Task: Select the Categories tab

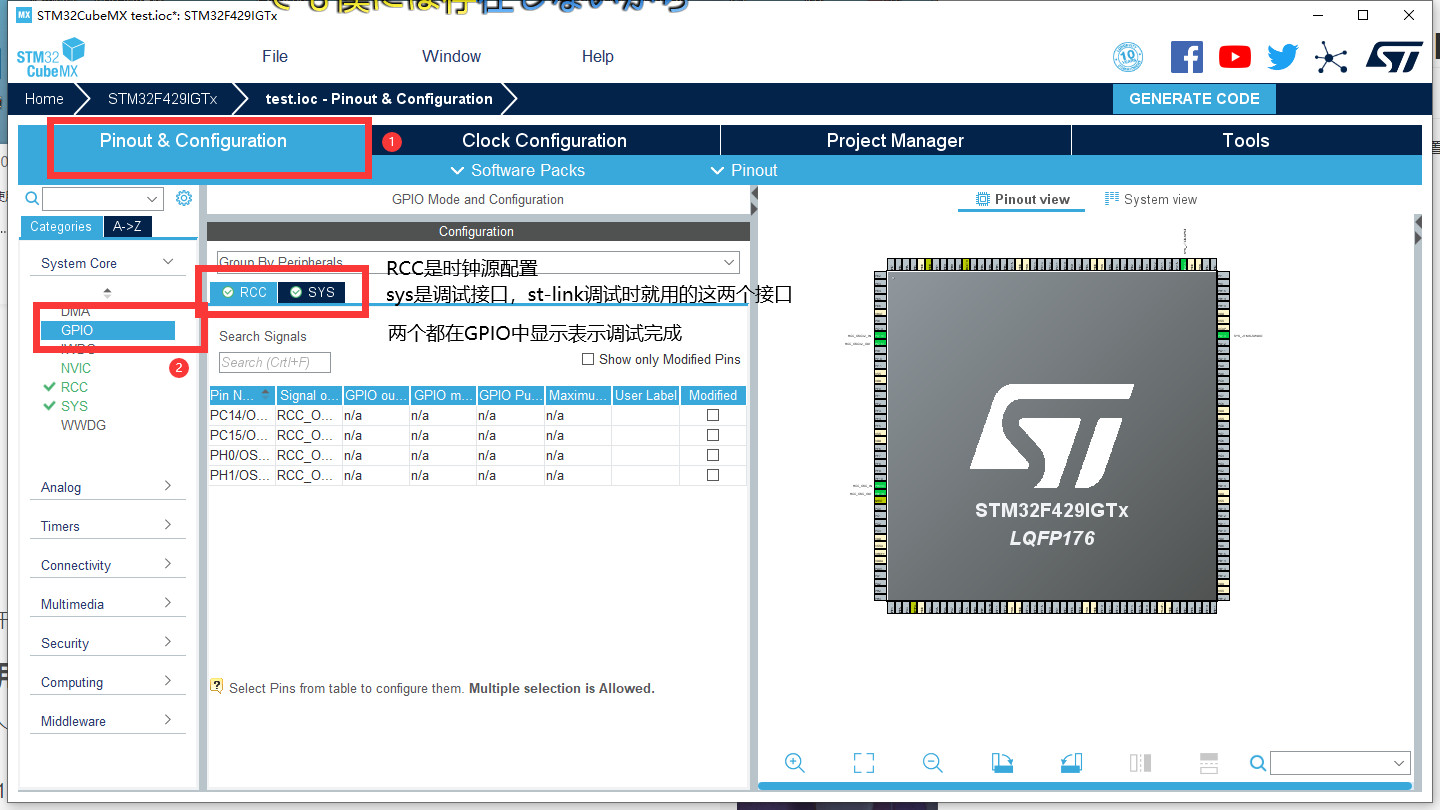Action: (61, 226)
